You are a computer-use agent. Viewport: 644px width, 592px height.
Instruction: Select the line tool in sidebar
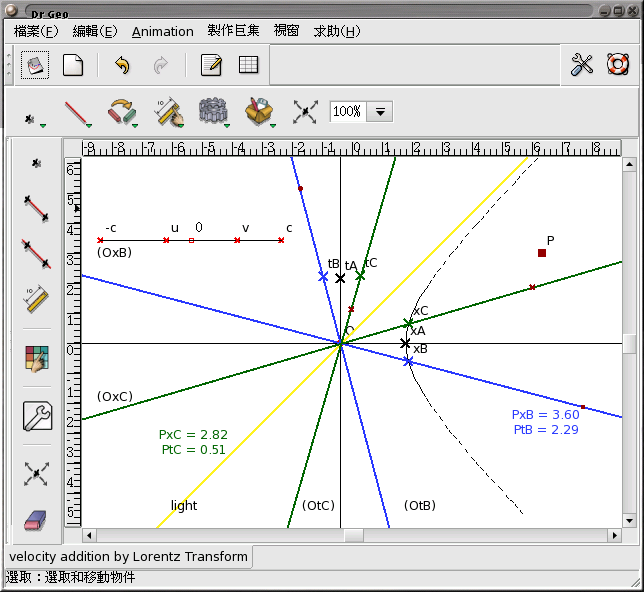pyautogui.click(x=36, y=253)
